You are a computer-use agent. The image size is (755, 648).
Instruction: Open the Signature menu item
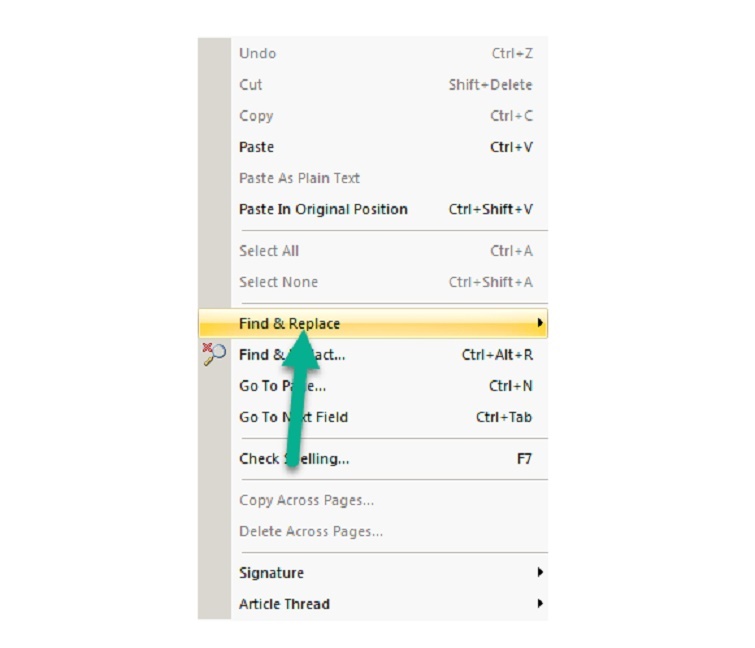(x=271, y=573)
